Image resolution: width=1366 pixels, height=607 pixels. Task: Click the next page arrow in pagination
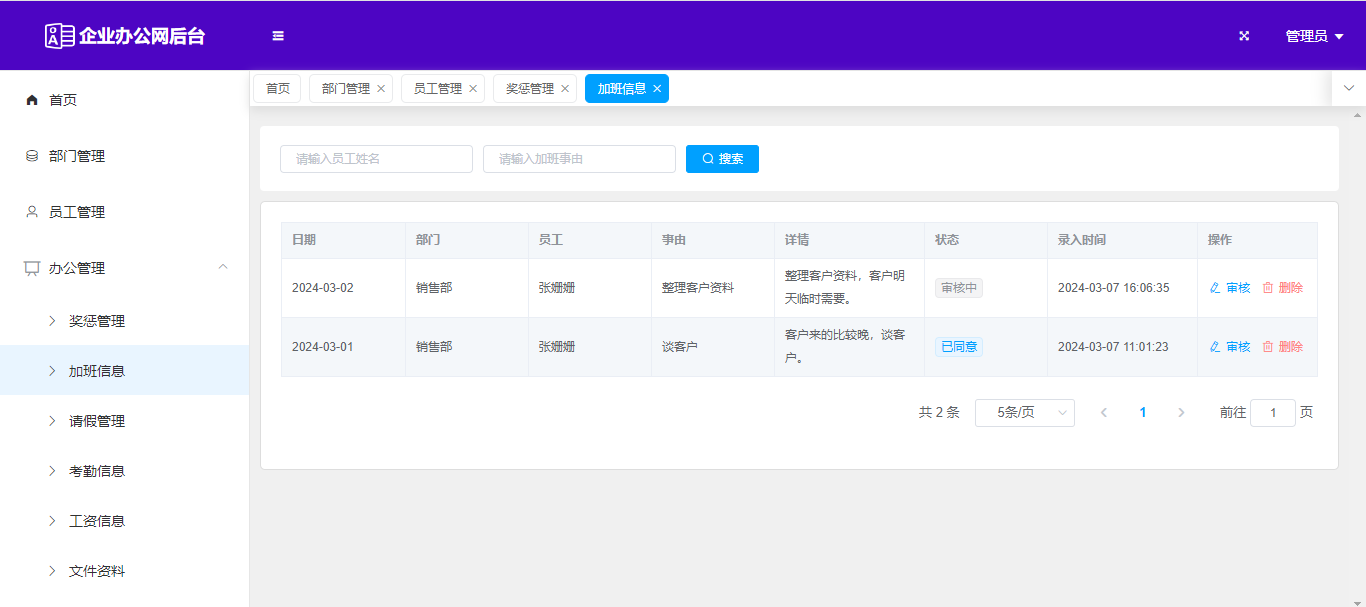click(1181, 413)
